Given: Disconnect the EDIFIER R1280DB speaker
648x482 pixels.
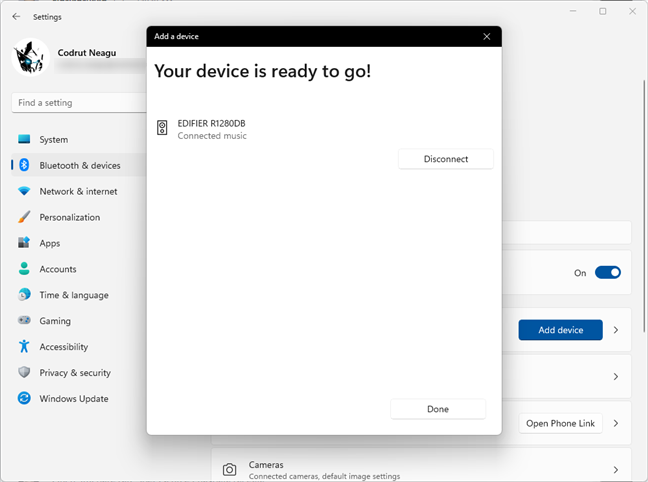Looking at the screenshot, I should [446, 159].
